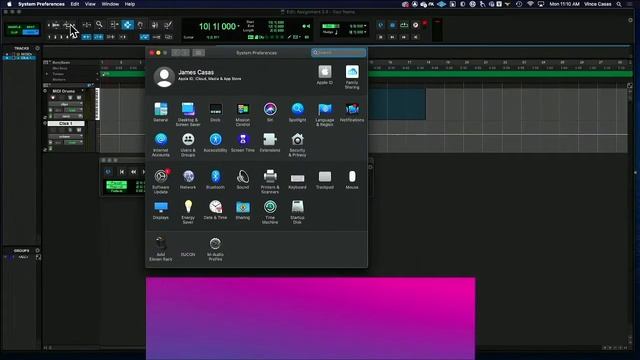Viewport: 640px width, 360px height.
Task: Open the View menu
Action: pos(90,4)
